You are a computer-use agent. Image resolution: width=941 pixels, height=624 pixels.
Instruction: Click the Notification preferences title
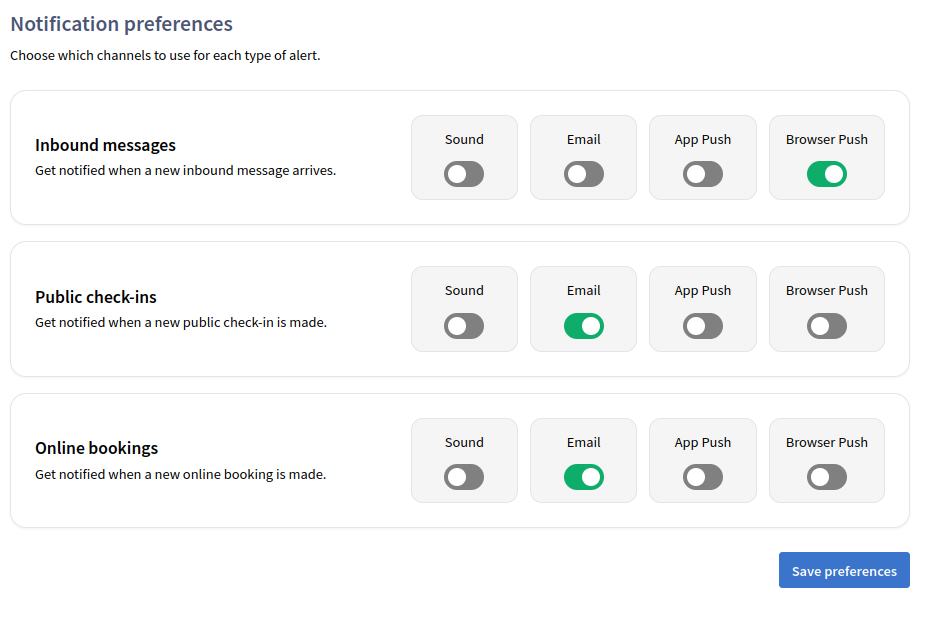pos(121,24)
